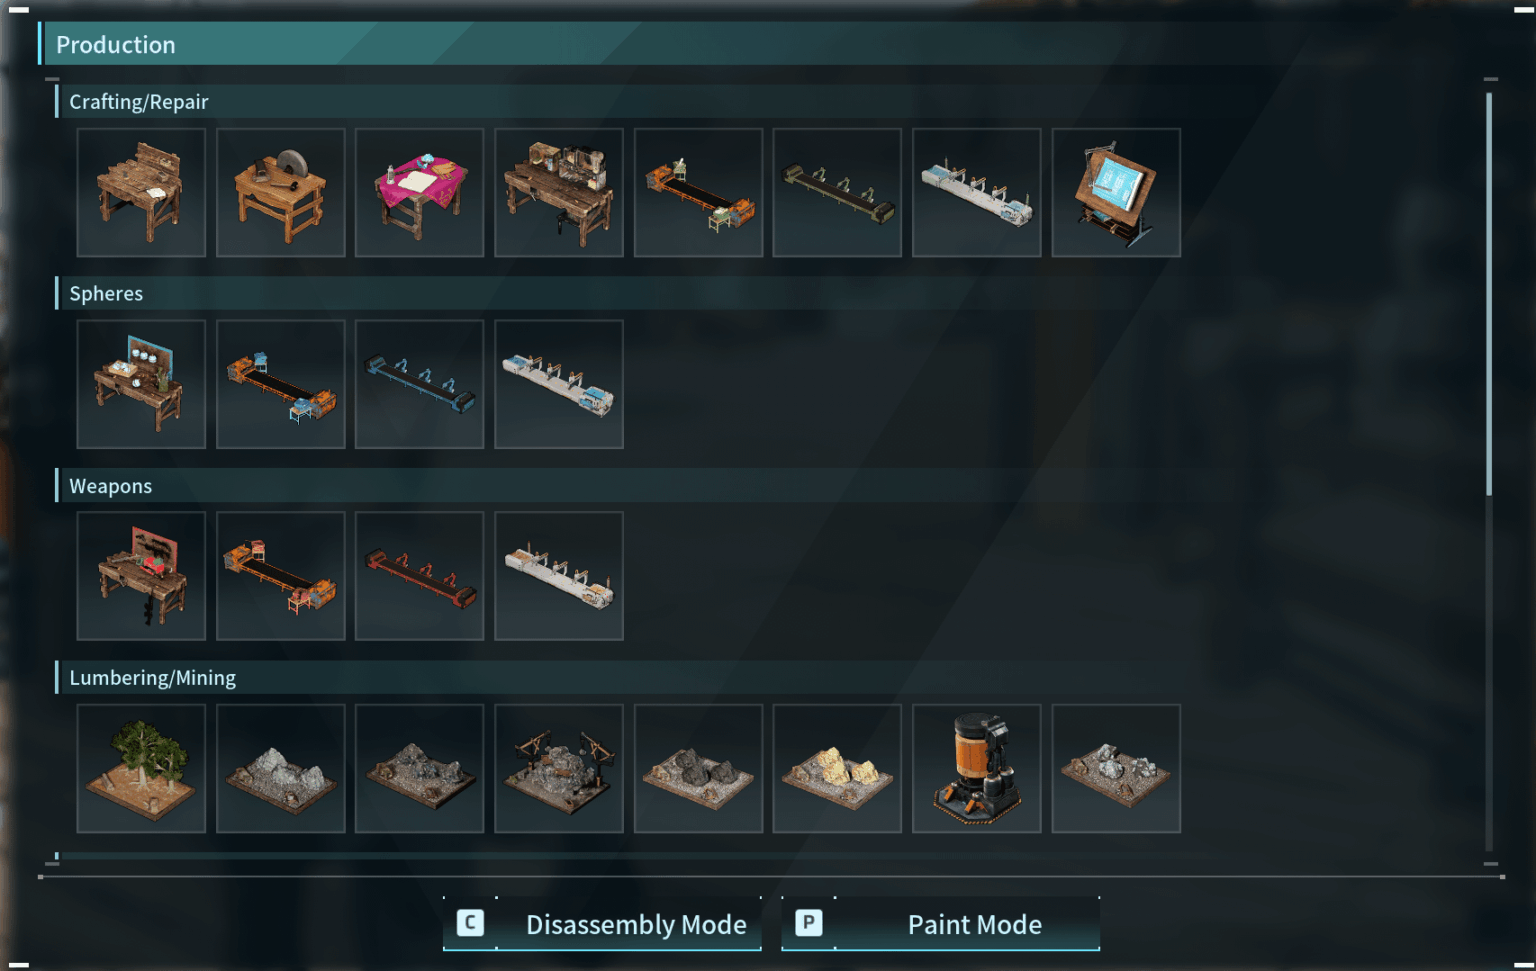Select the weapon workbench with red pegboard
This screenshot has height=971, width=1536.
pos(141,576)
